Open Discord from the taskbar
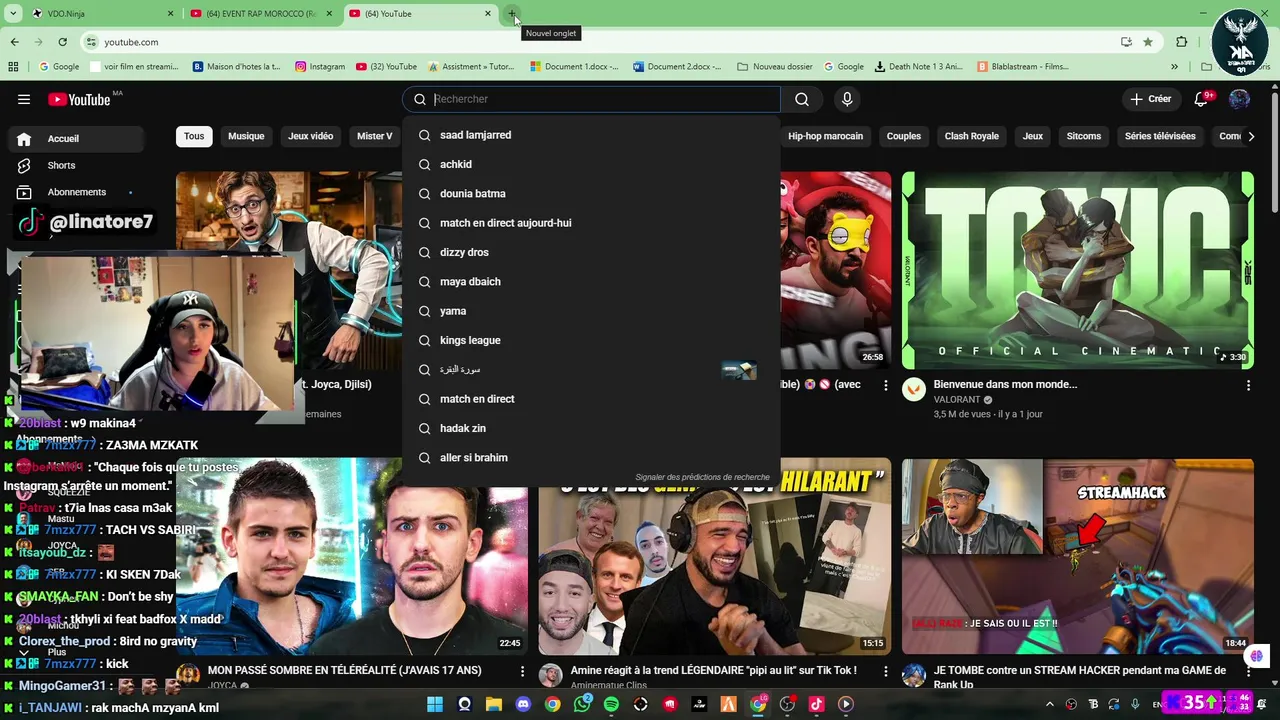 tap(523, 704)
